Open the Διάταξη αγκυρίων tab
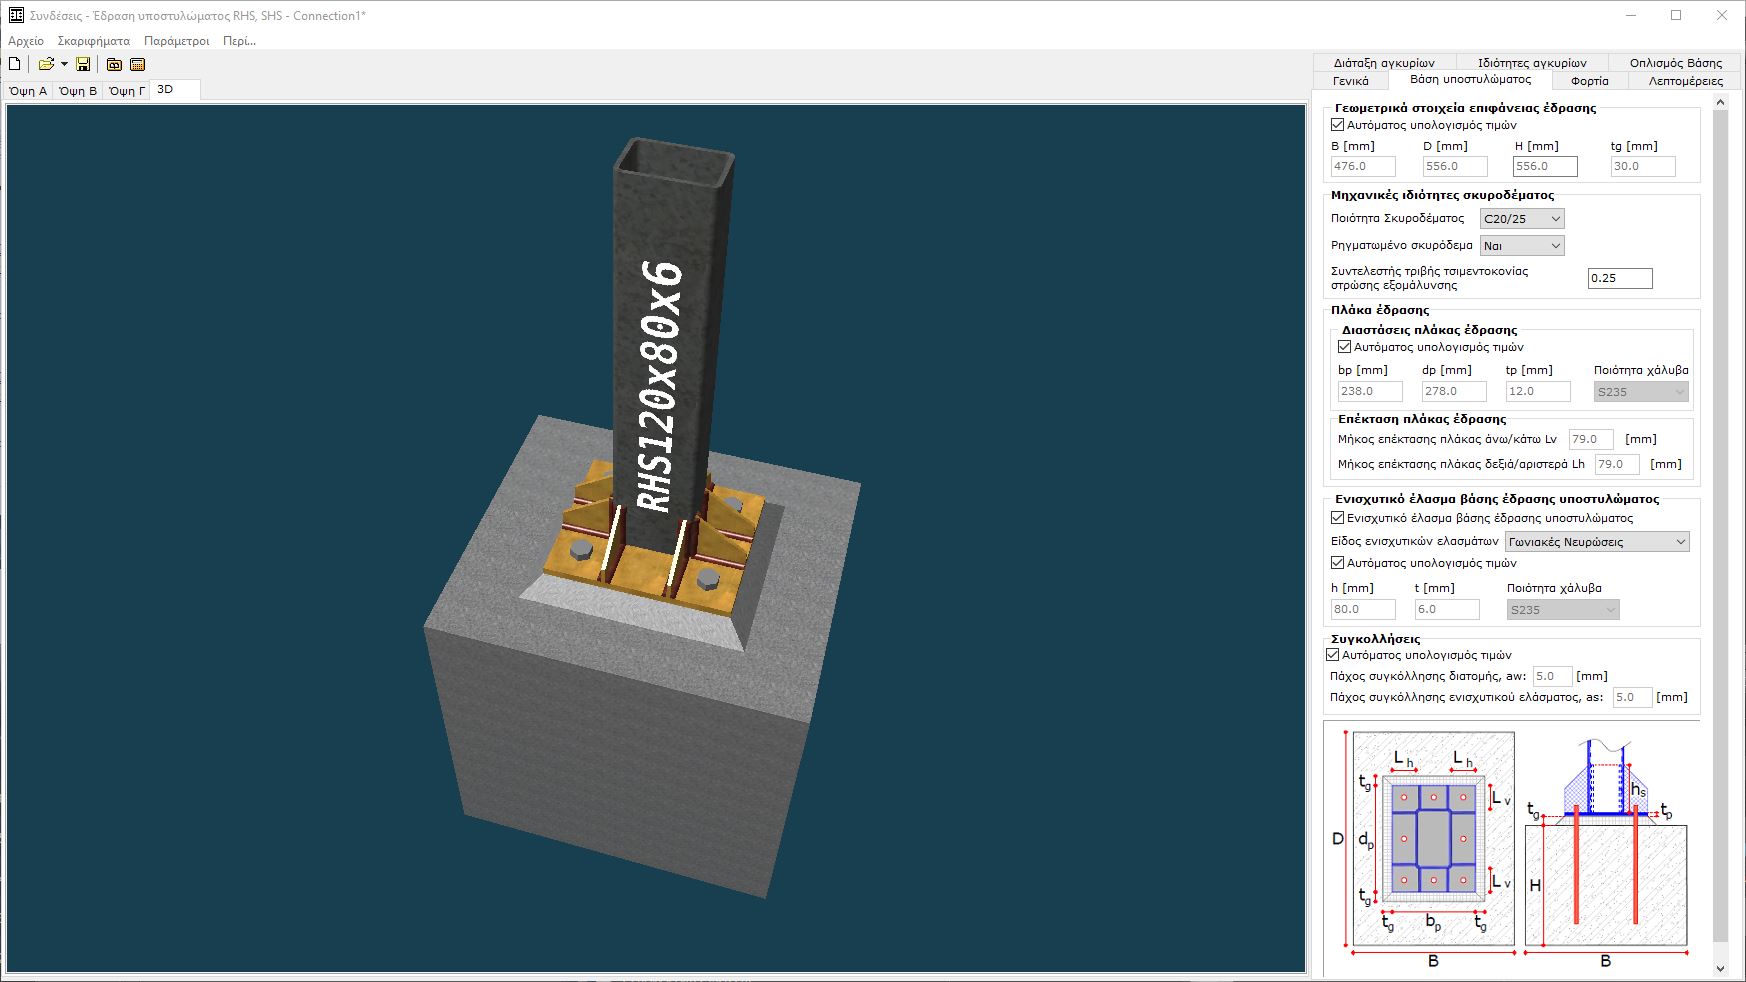 1384,63
